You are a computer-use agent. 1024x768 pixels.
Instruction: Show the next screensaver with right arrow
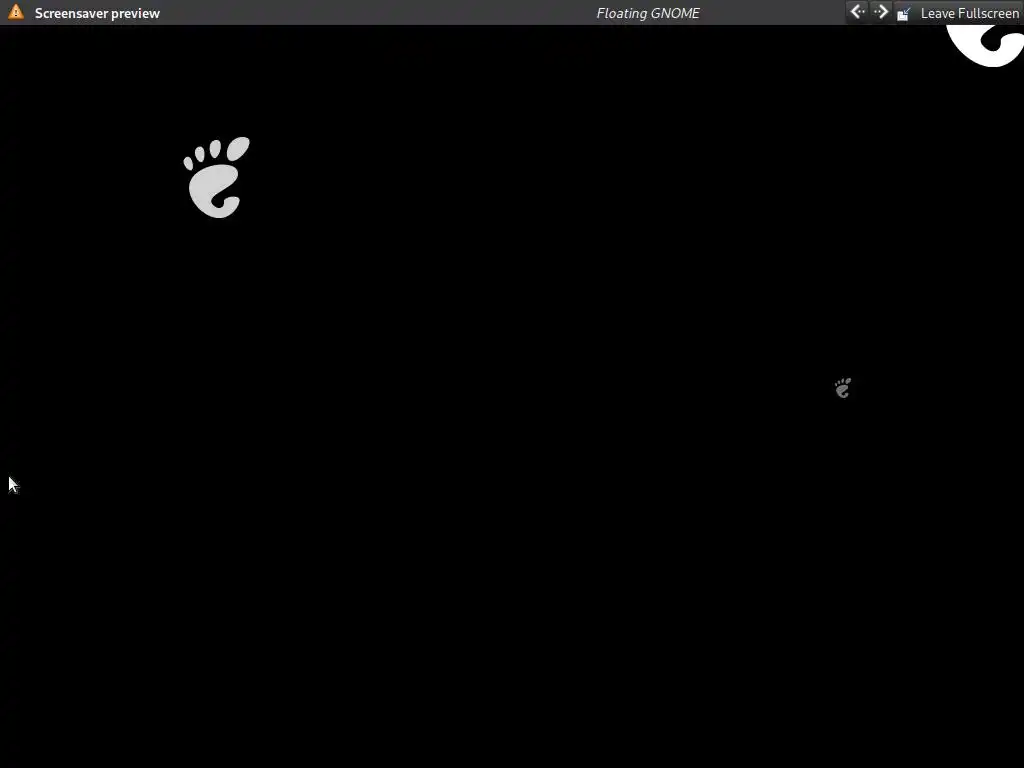880,12
